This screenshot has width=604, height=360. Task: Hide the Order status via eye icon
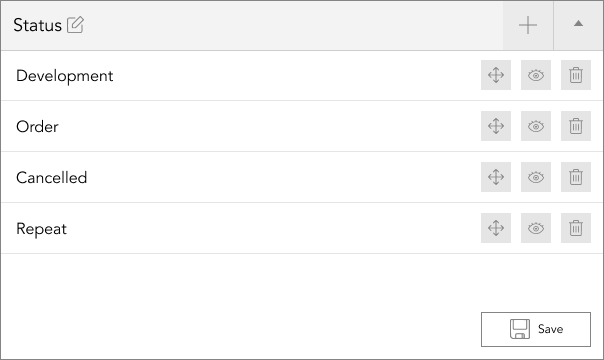536,126
